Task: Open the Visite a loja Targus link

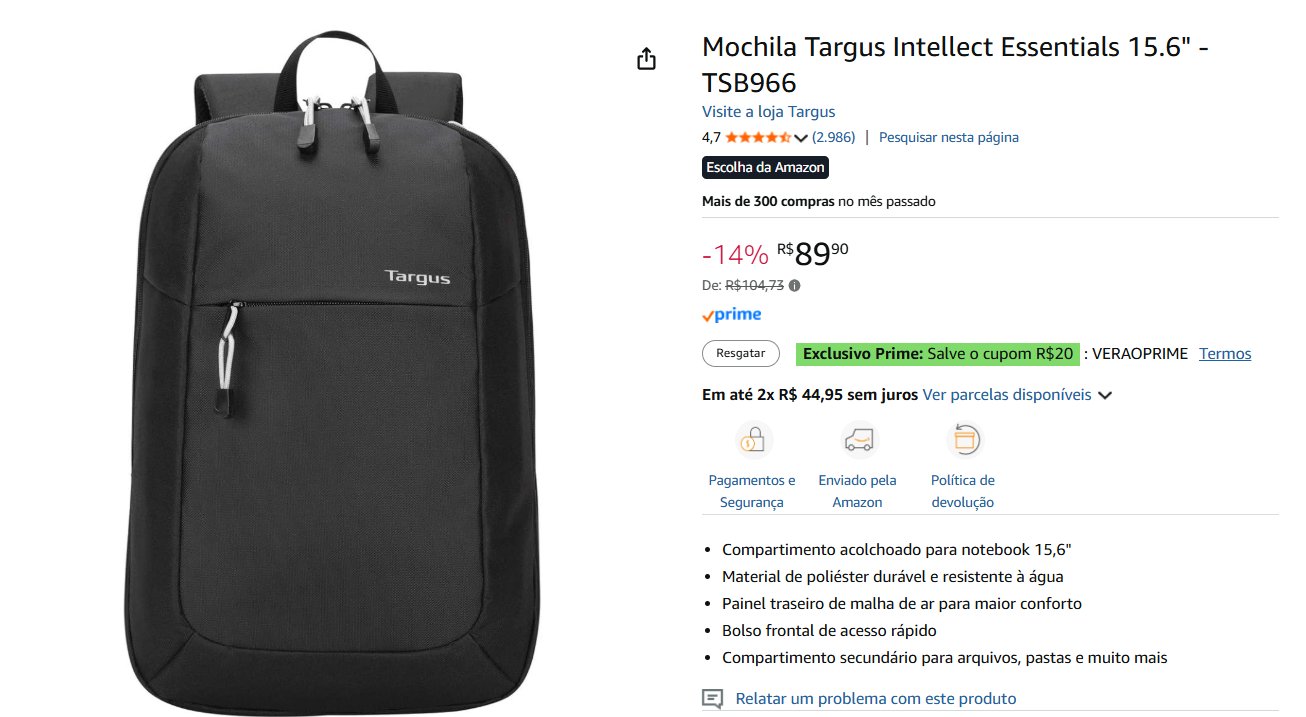Action: (768, 112)
